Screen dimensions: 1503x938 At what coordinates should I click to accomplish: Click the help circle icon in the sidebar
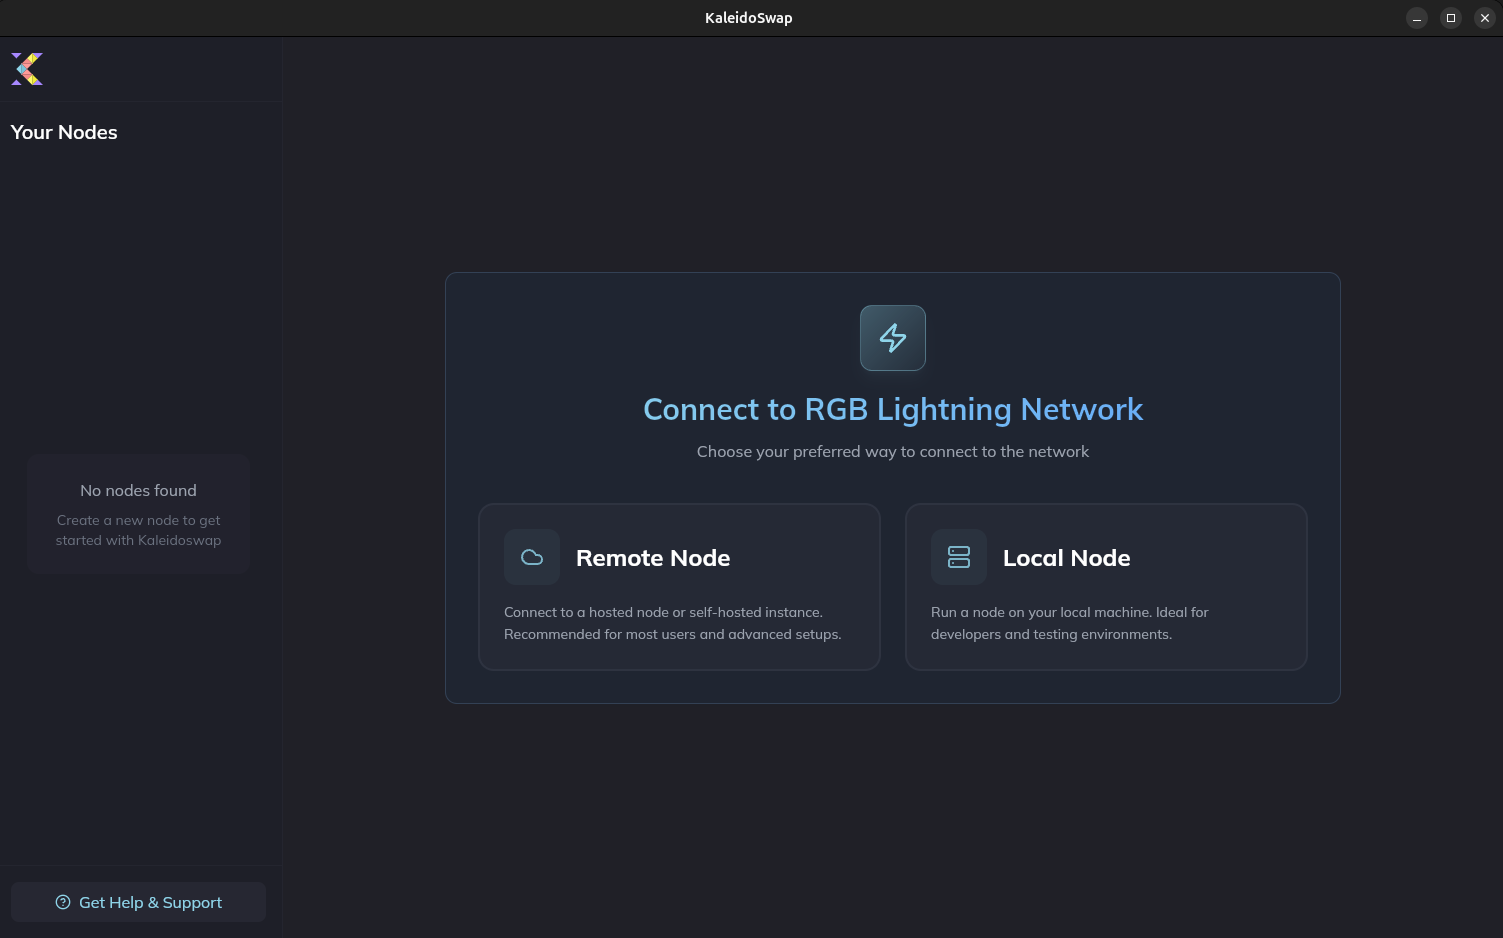pyautogui.click(x=63, y=902)
